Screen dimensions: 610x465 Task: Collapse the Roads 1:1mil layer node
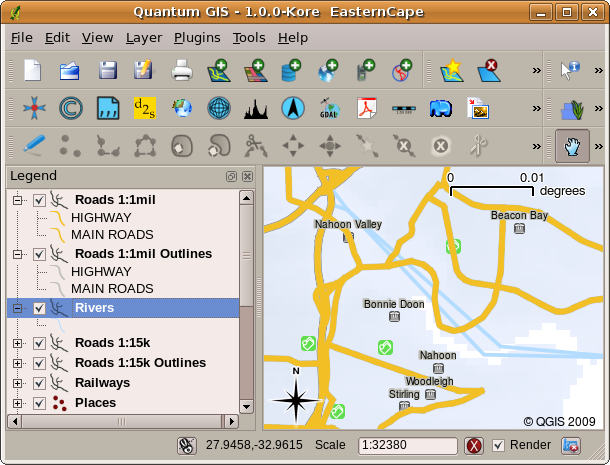click(17, 200)
